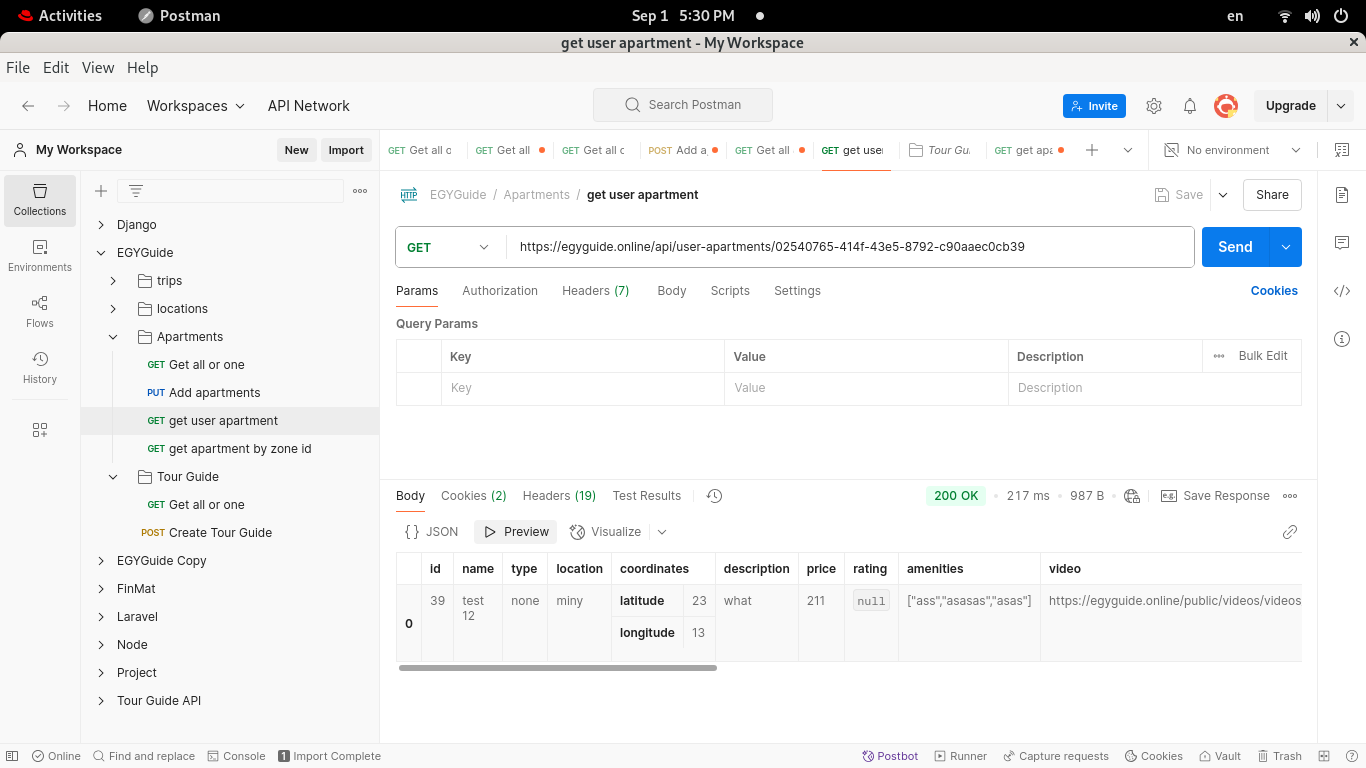Switch to the request Body tab
The image size is (1366, 768).
point(672,291)
